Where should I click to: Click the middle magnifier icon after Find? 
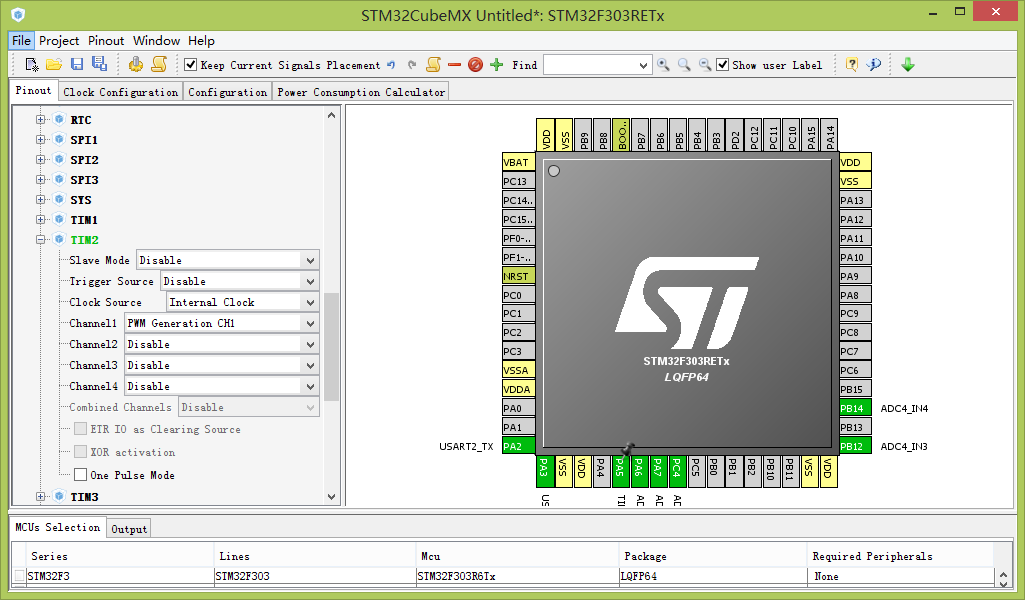684,65
